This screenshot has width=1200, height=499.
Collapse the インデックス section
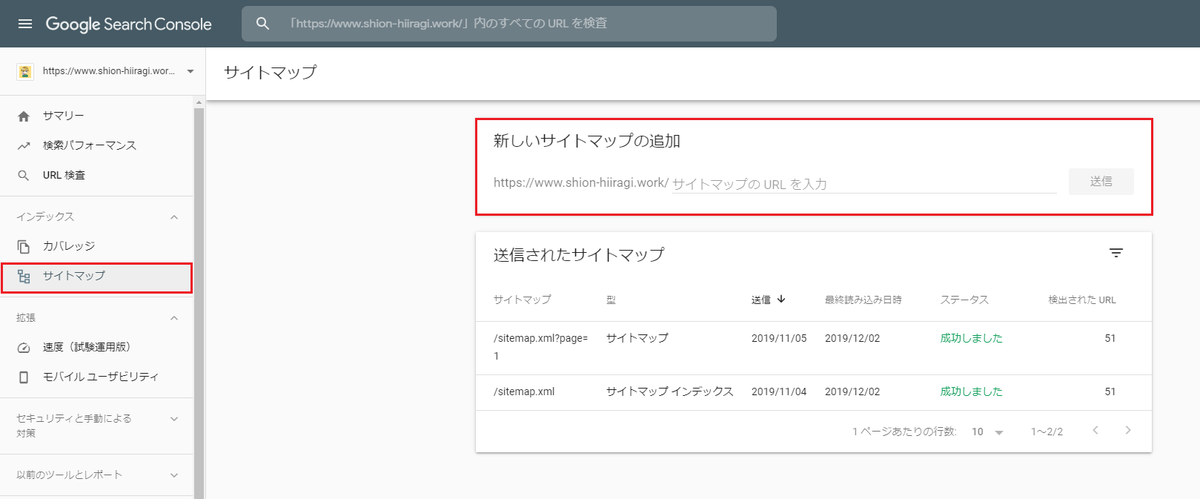[174, 217]
